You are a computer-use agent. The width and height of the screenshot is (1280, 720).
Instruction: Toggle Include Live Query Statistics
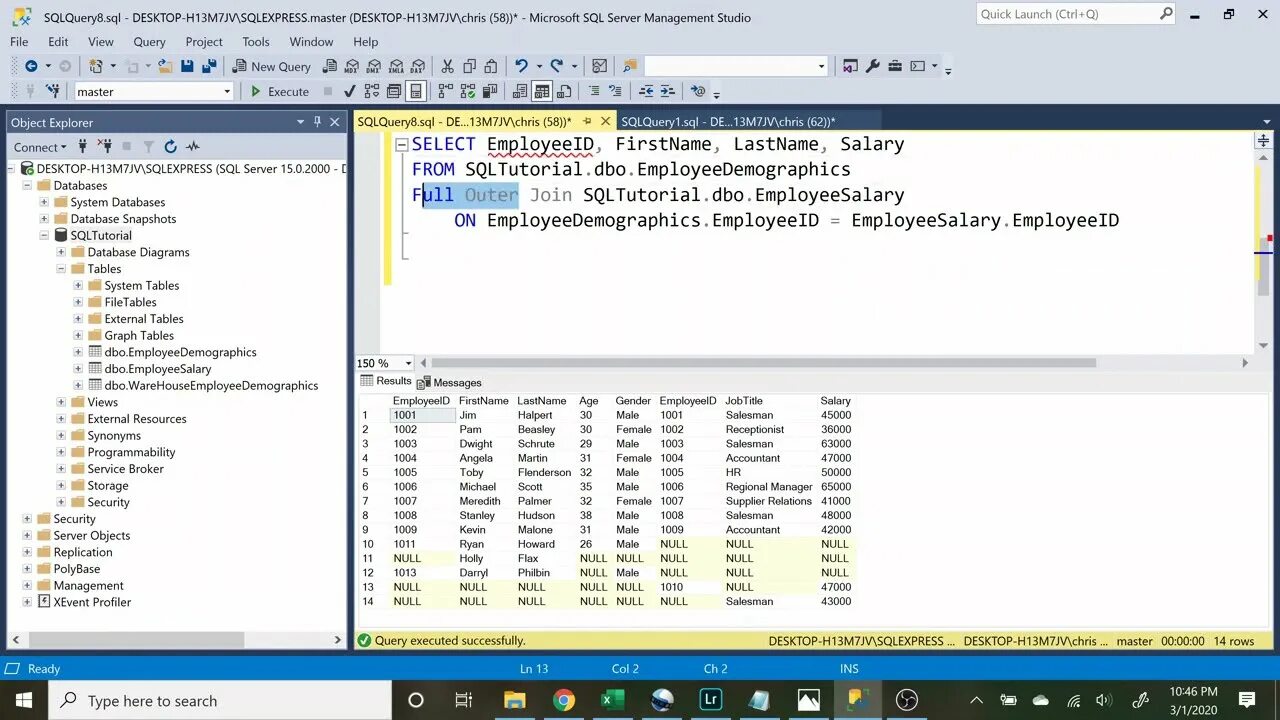467,91
